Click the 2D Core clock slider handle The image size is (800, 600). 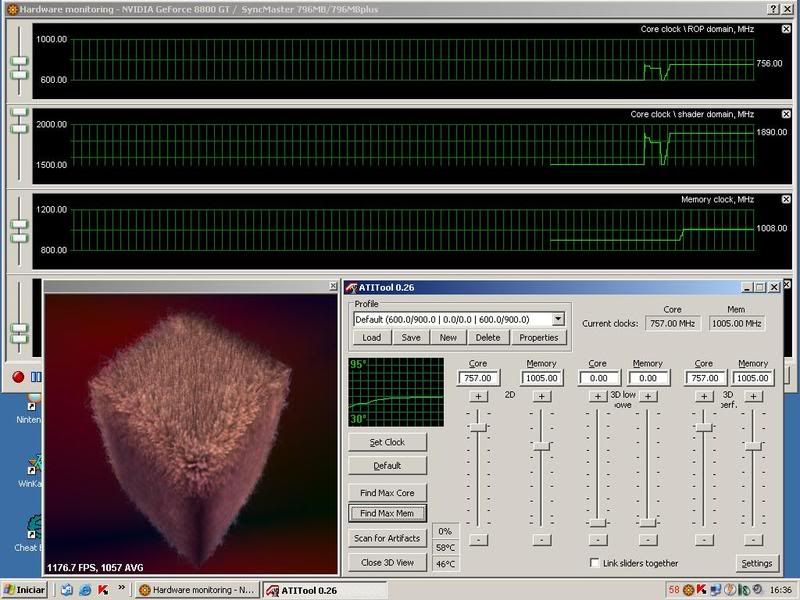coord(478,427)
